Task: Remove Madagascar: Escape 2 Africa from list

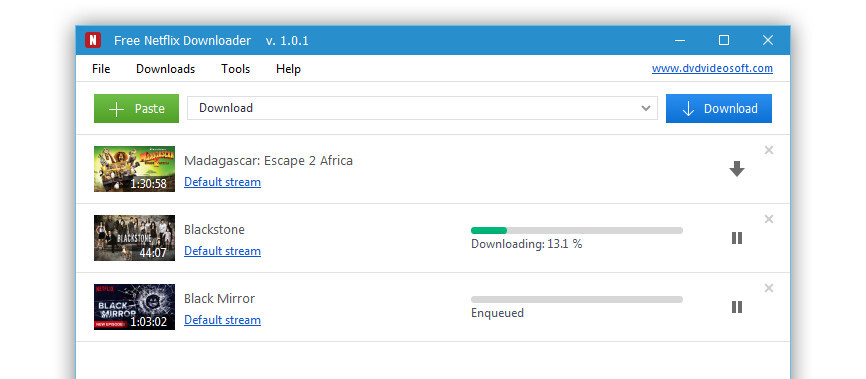Action: (x=769, y=150)
